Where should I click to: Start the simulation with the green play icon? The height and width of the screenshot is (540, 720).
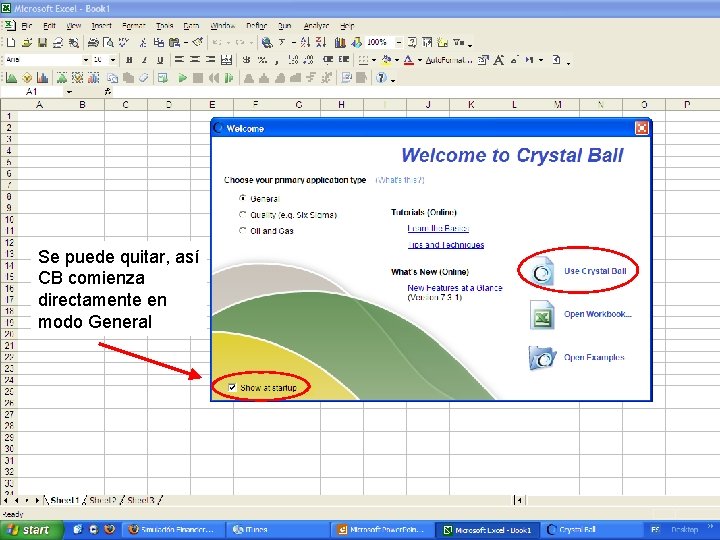[182, 78]
